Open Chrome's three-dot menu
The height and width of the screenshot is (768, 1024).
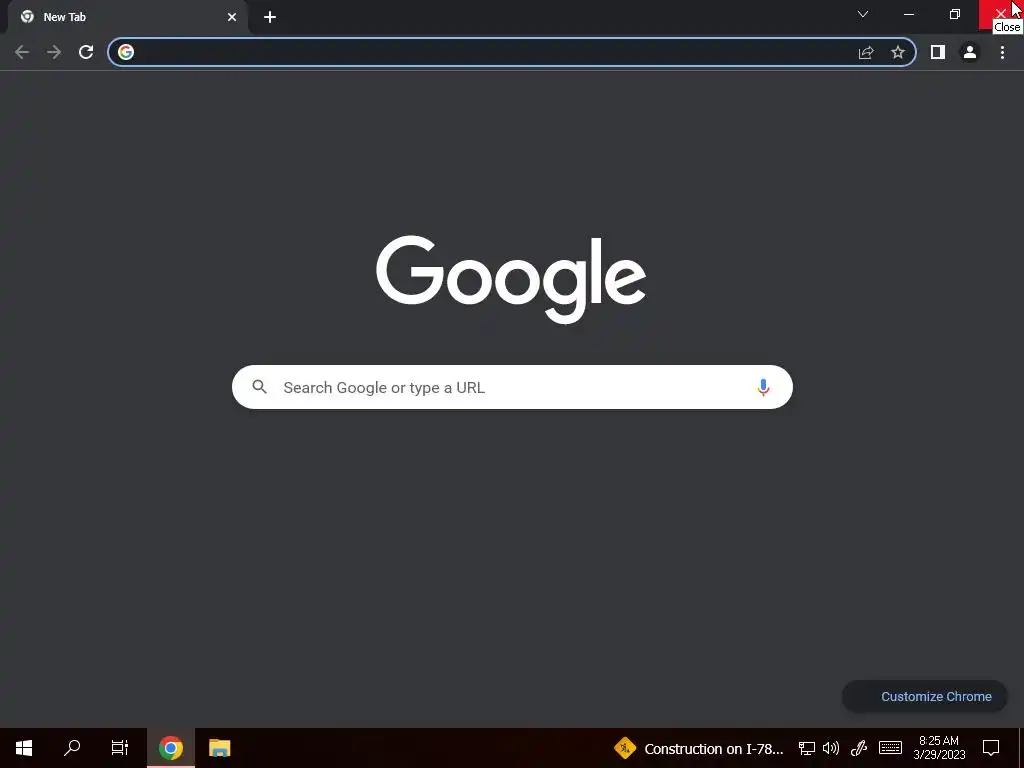tap(1002, 52)
